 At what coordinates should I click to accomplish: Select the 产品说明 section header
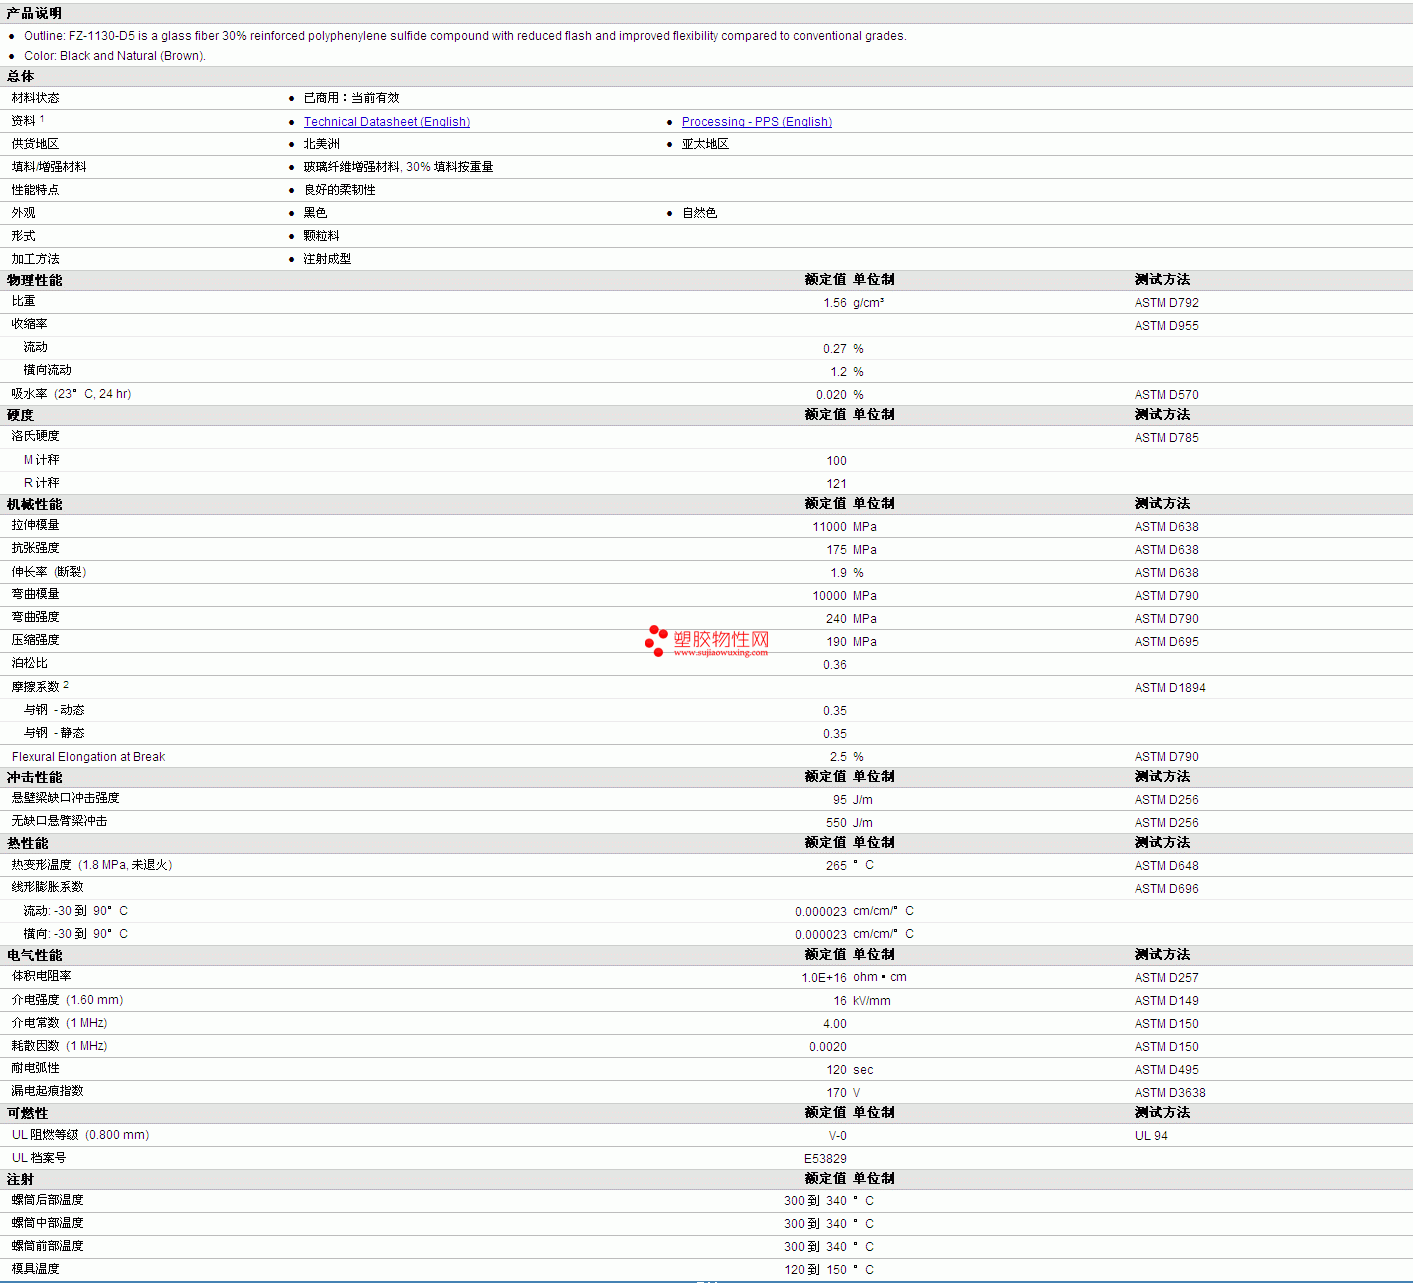tap(34, 13)
